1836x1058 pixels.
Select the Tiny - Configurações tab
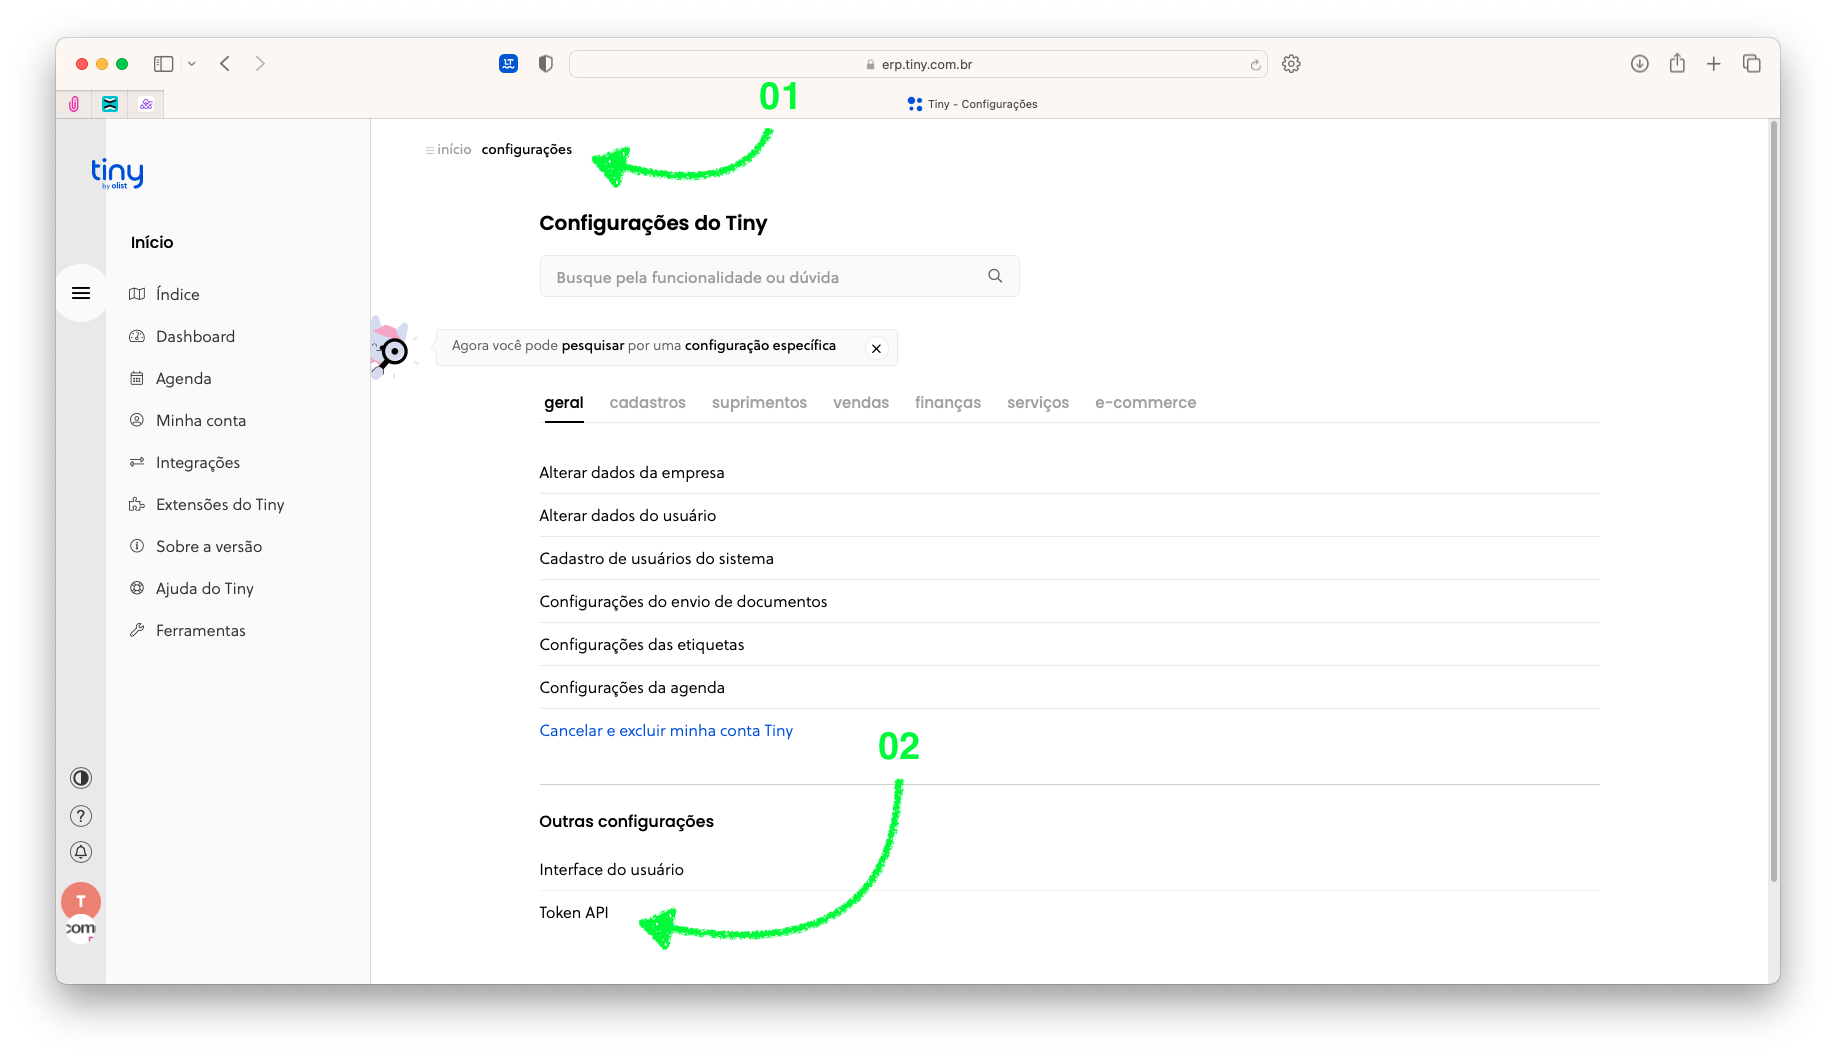[972, 104]
